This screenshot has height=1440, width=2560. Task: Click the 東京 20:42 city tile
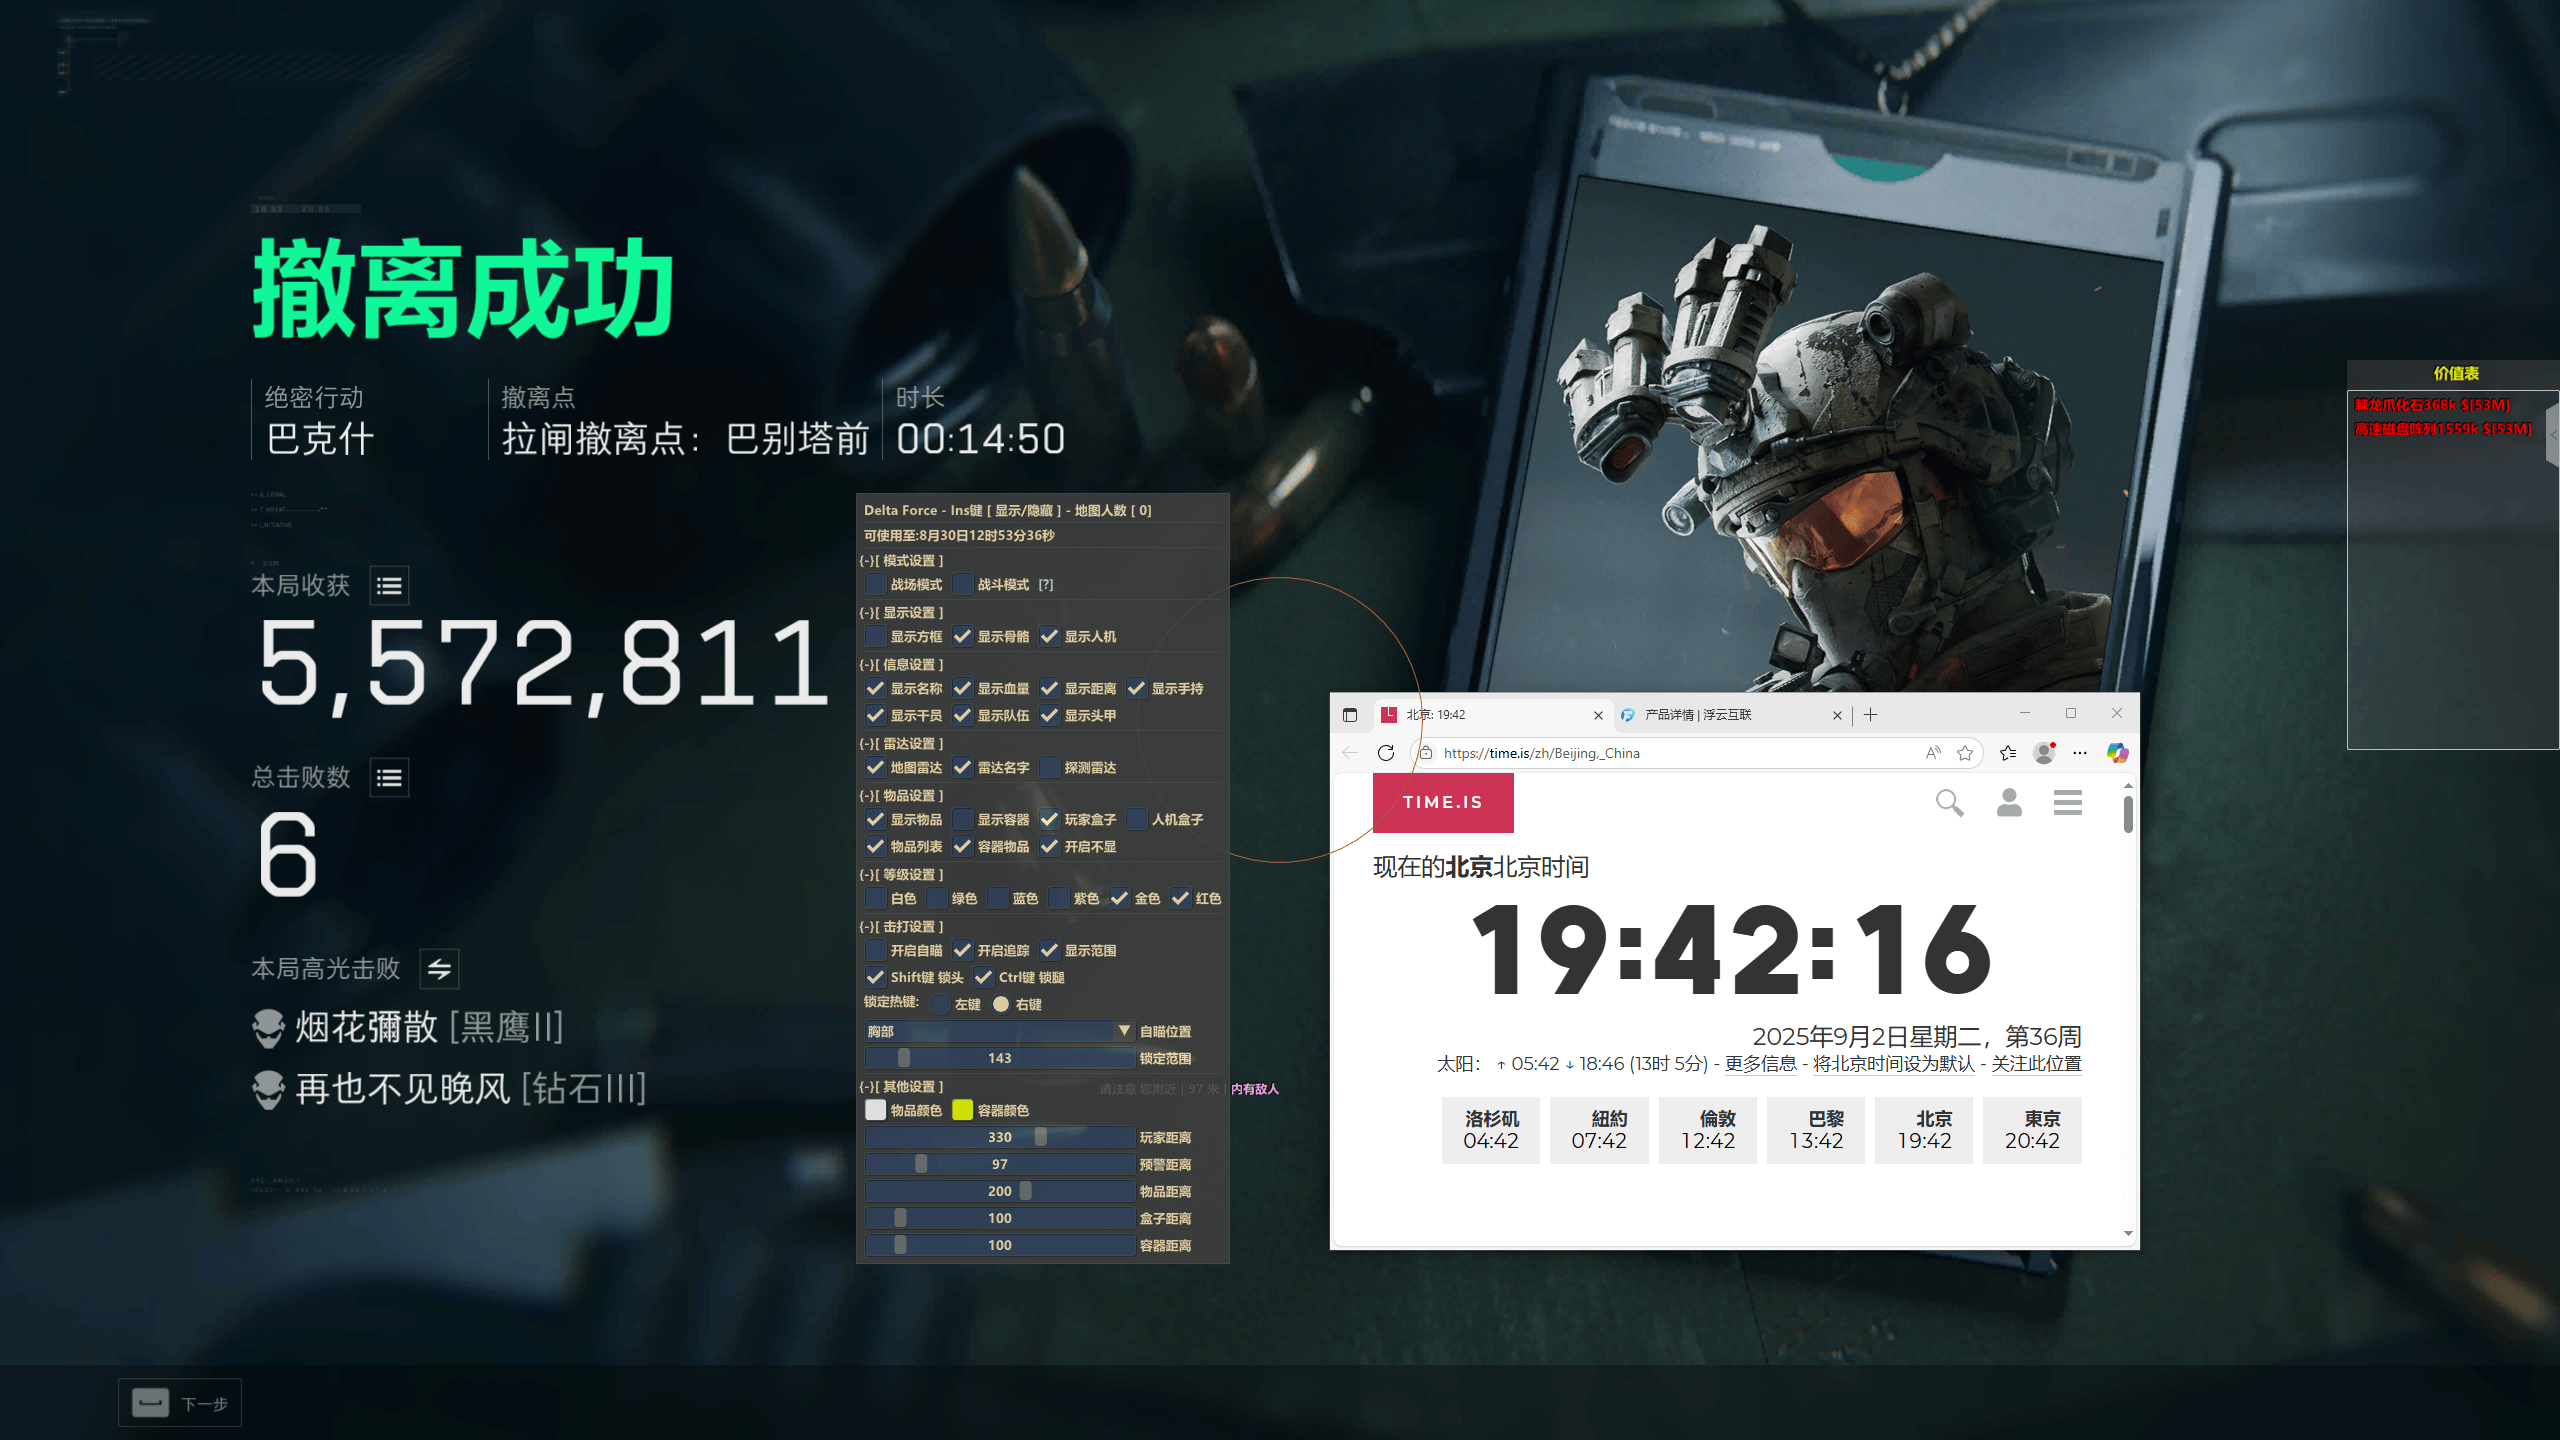(x=2032, y=1130)
